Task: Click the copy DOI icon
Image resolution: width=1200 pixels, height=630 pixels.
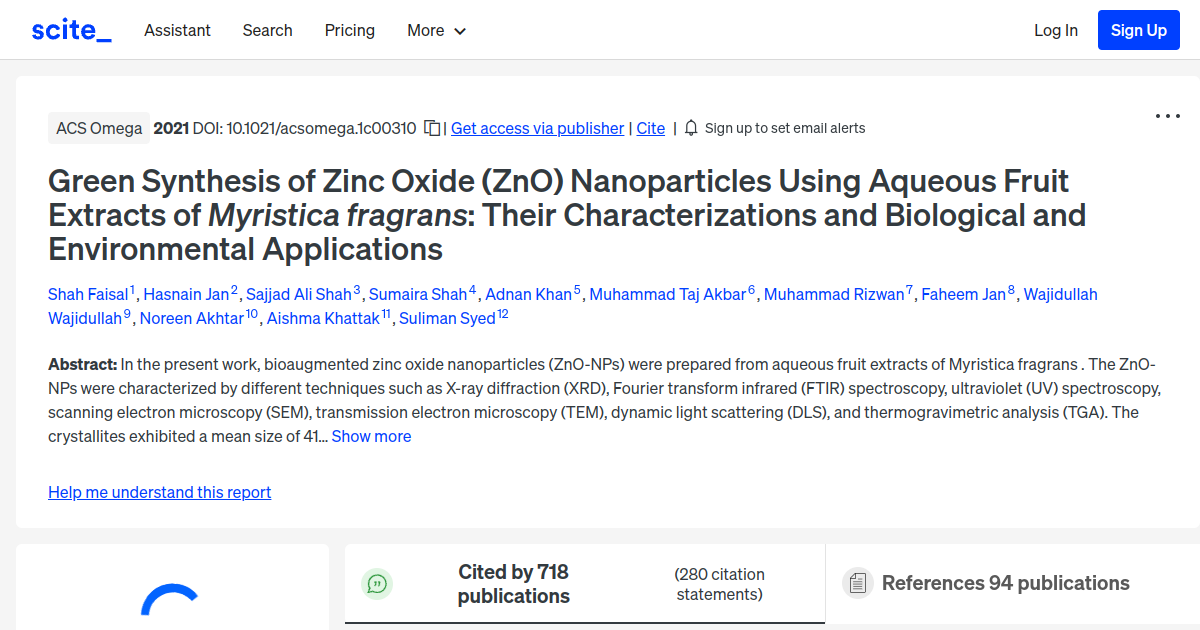Action: (x=431, y=128)
